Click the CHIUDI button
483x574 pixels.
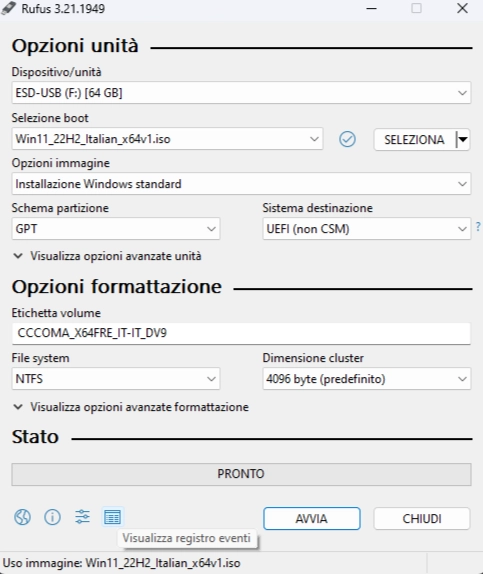[422, 518]
